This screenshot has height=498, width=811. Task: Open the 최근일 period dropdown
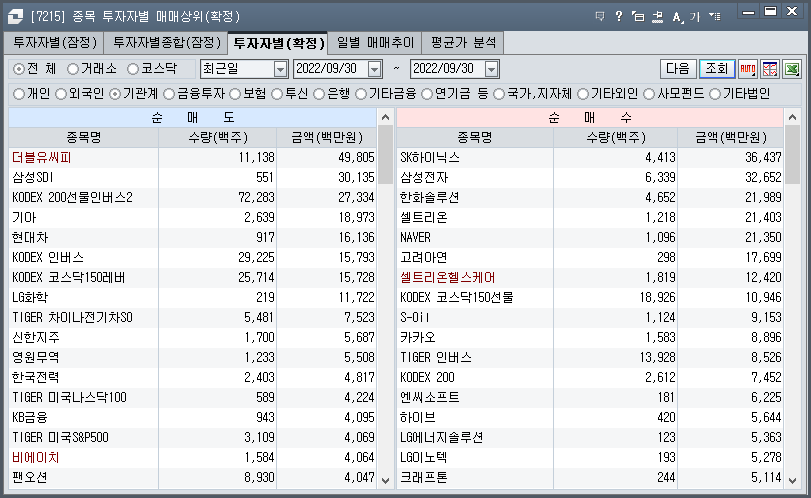click(x=280, y=69)
